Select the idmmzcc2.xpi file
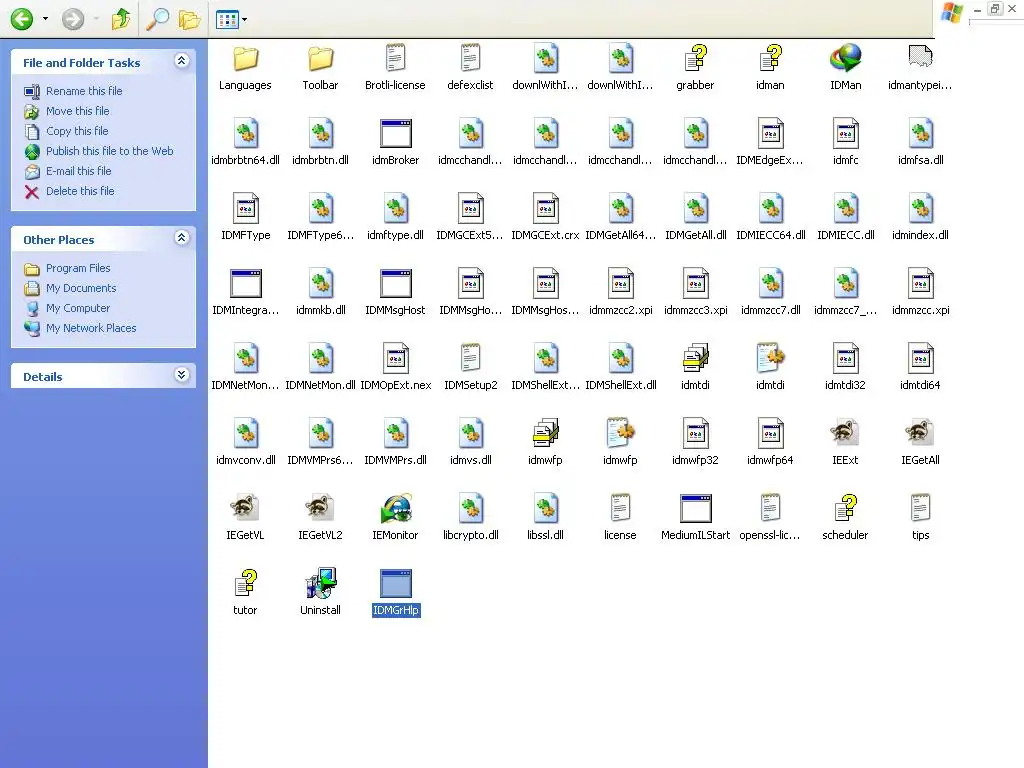 pyautogui.click(x=620, y=293)
